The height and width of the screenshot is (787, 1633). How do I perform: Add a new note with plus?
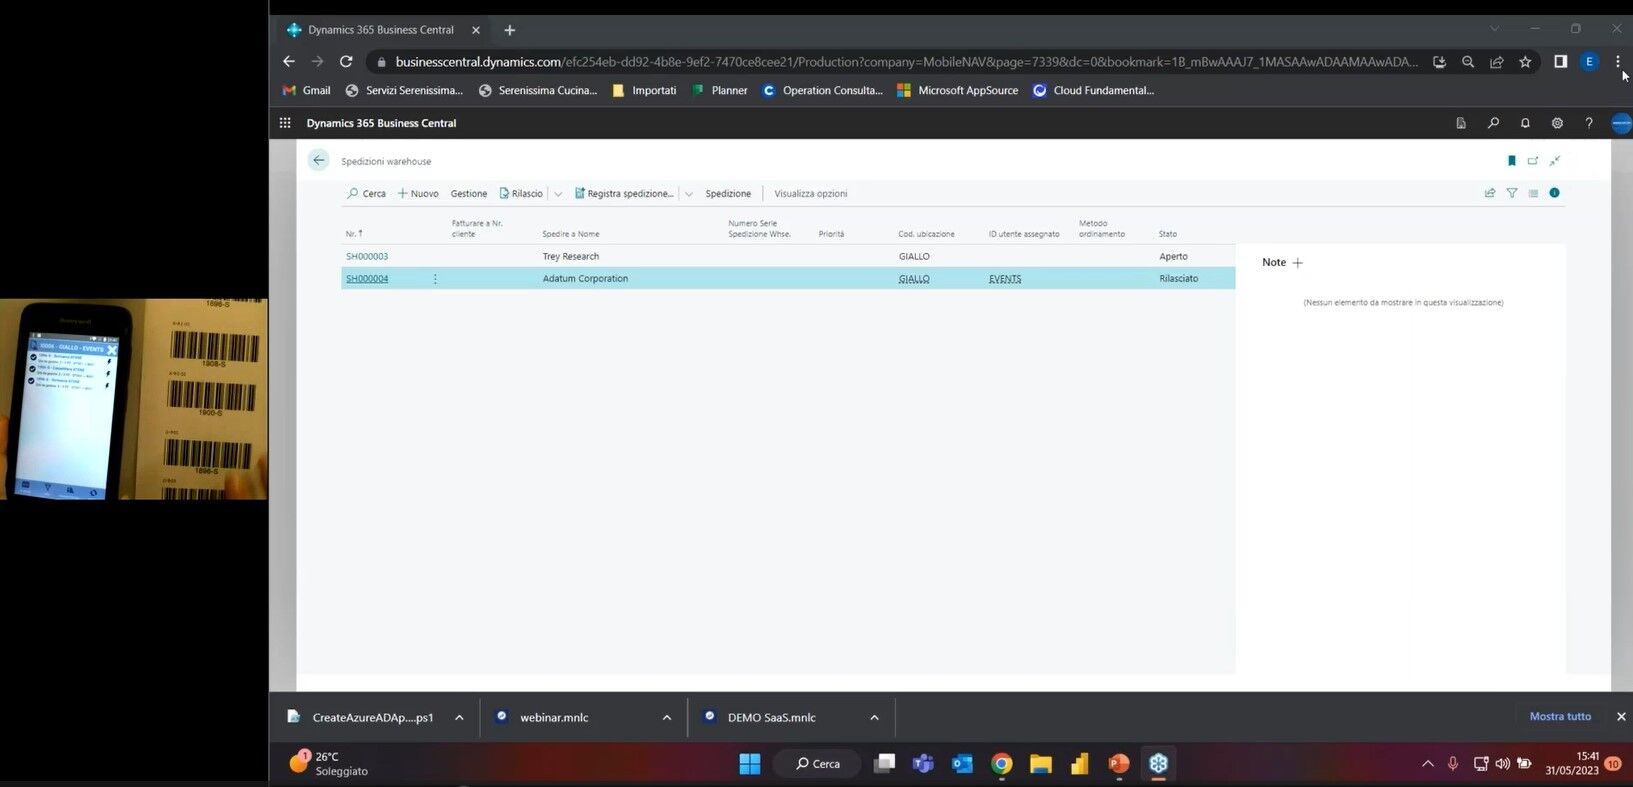click(1298, 263)
